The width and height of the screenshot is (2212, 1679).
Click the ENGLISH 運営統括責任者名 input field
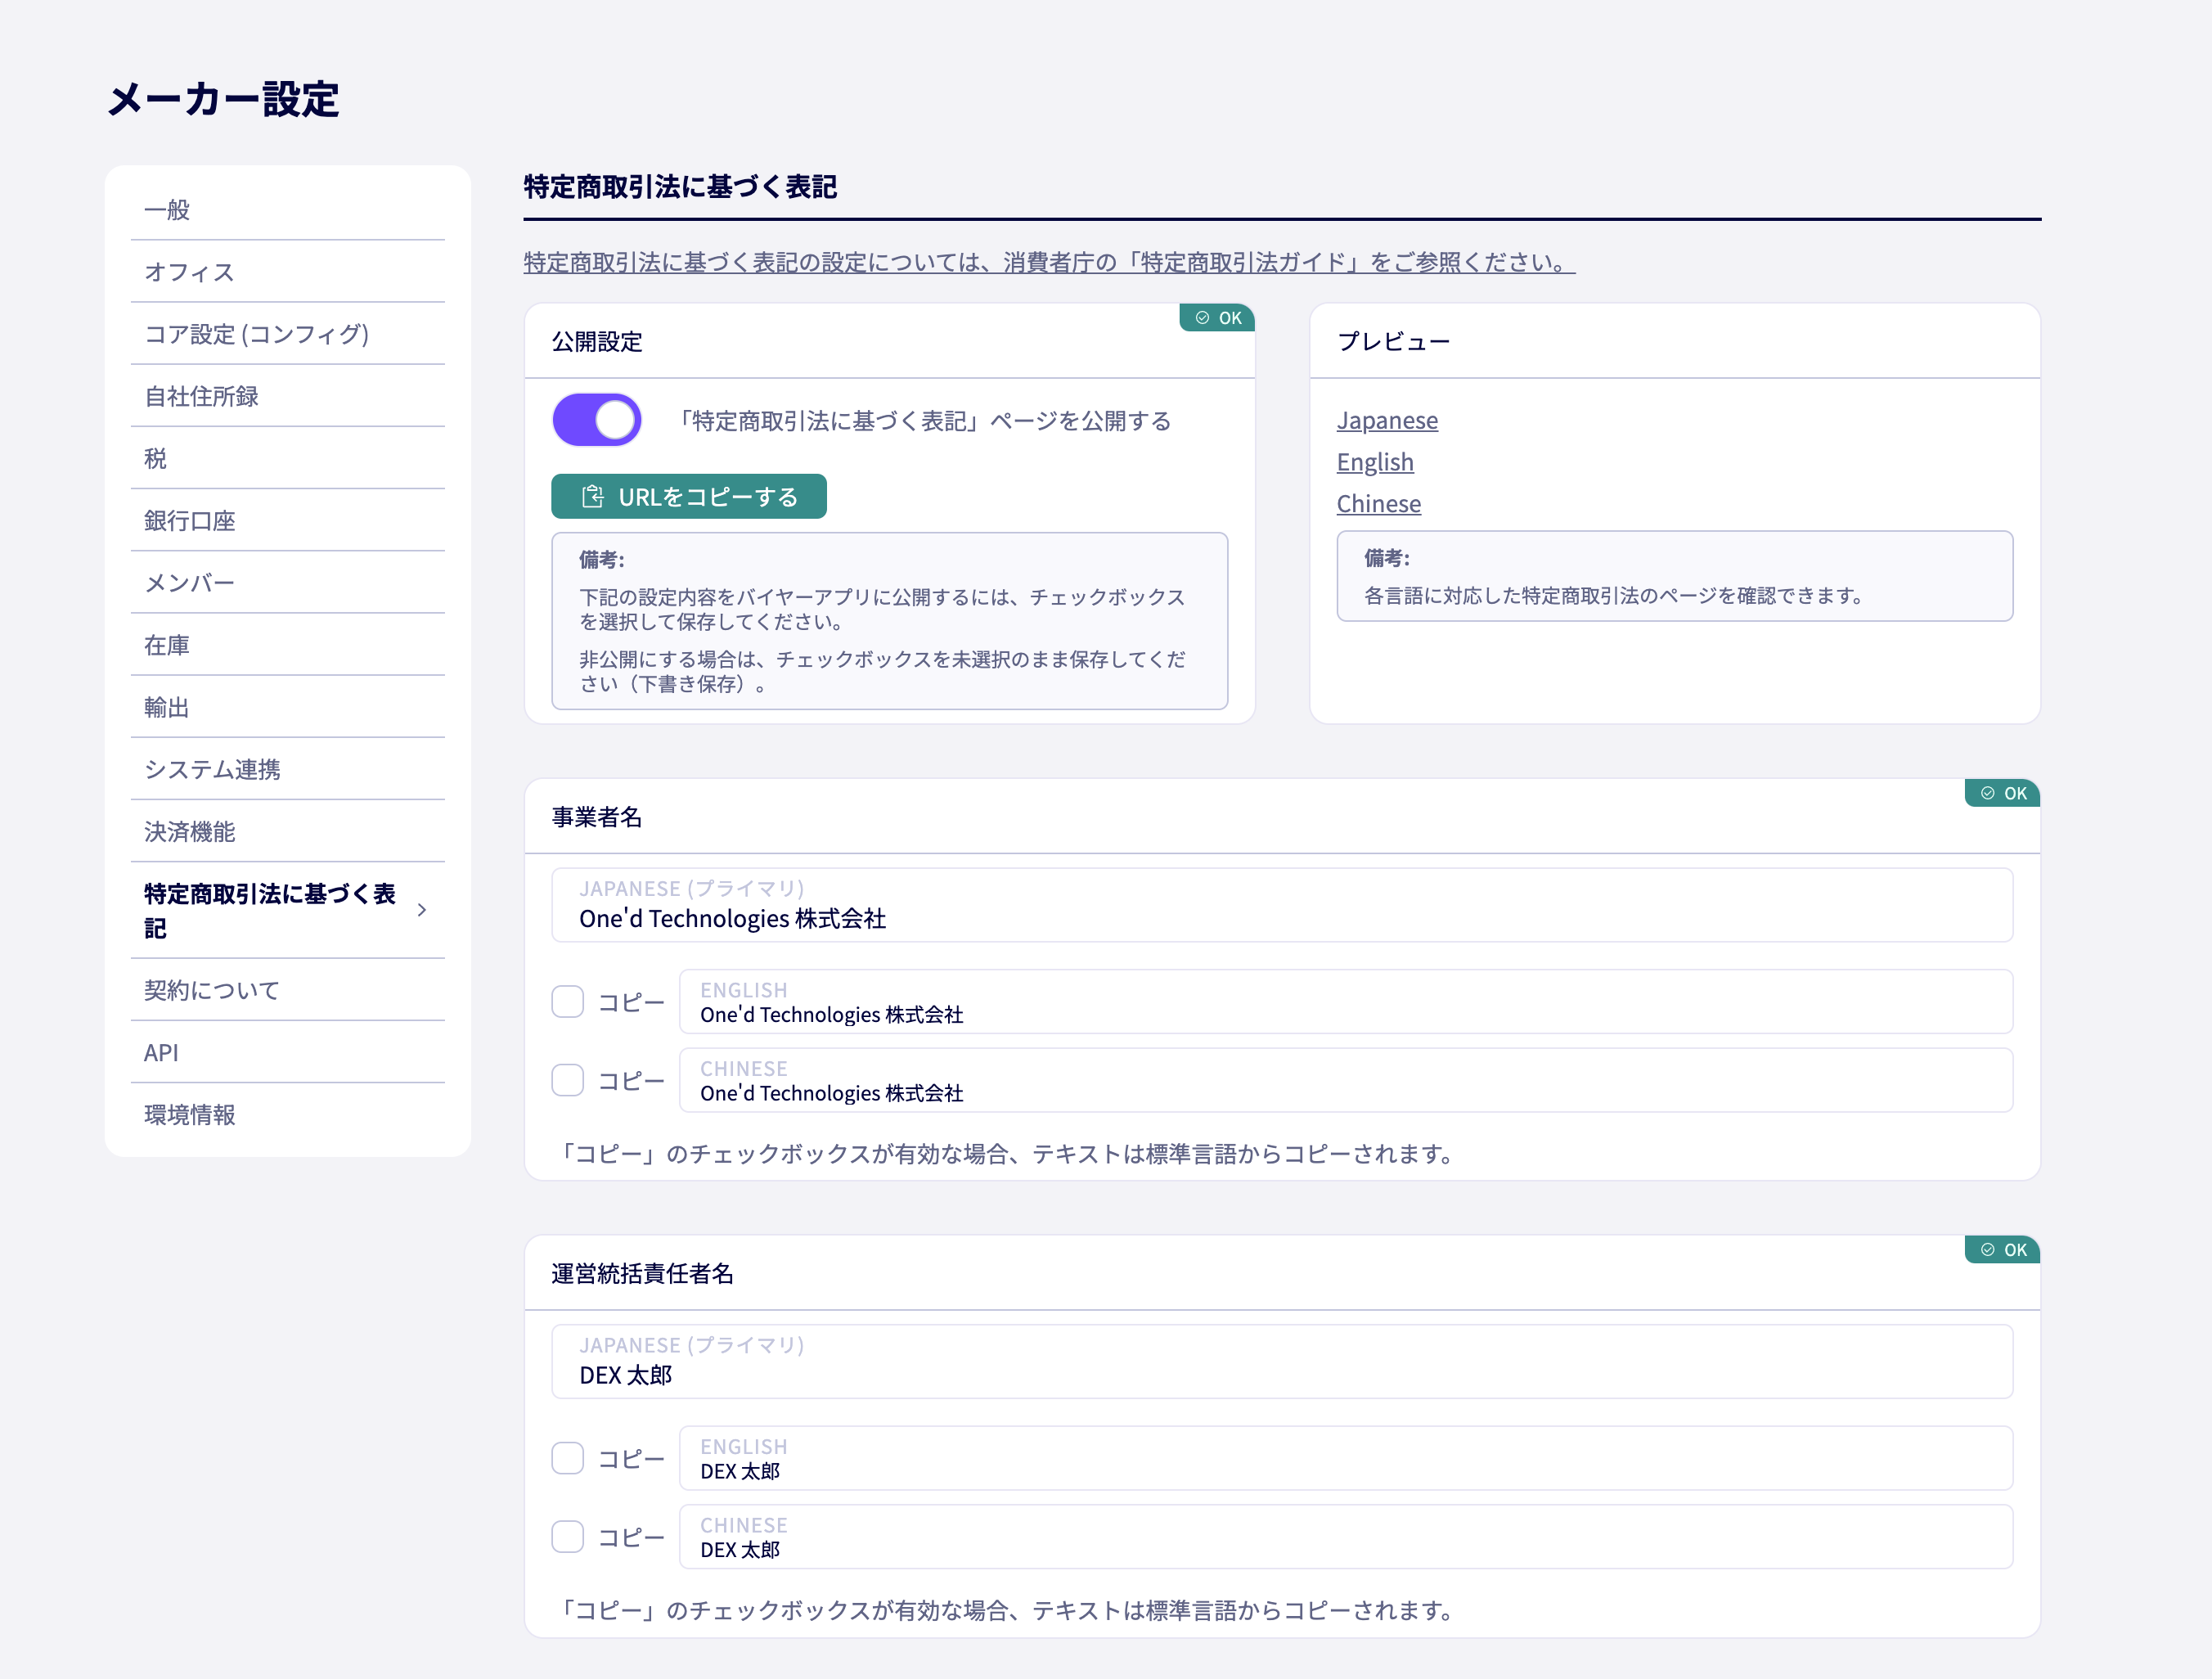1346,1458
